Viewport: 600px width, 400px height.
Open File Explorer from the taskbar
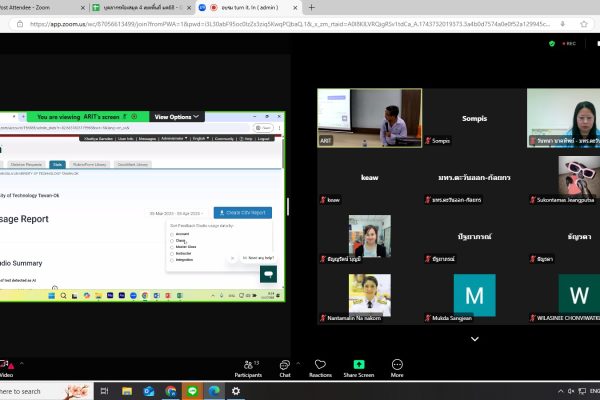pyautogui.click(x=127, y=391)
